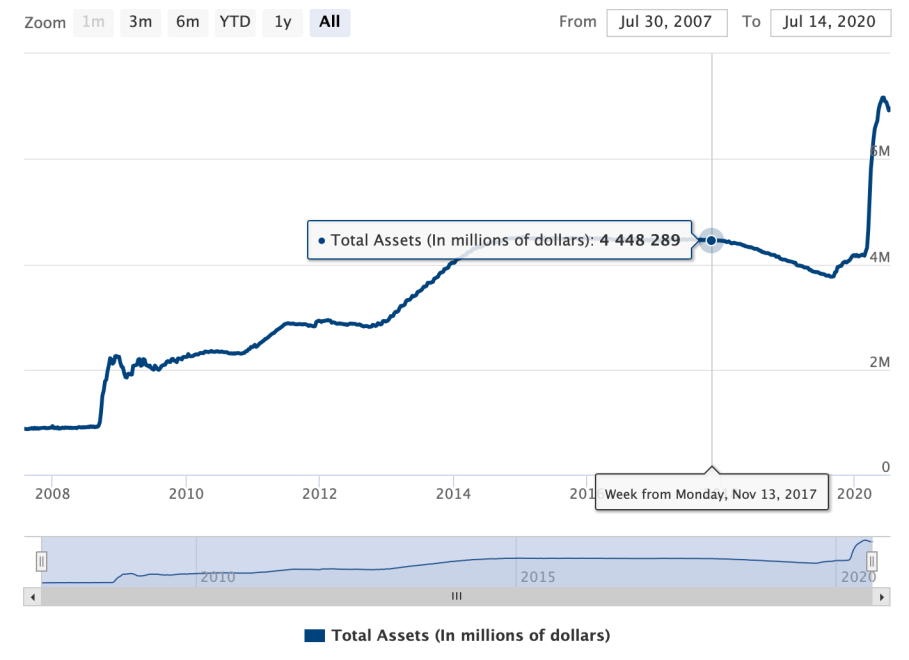Switch to the YTD range
Image resolution: width=909 pixels, height=660 pixels.
pyautogui.click(x=235, y=22)
